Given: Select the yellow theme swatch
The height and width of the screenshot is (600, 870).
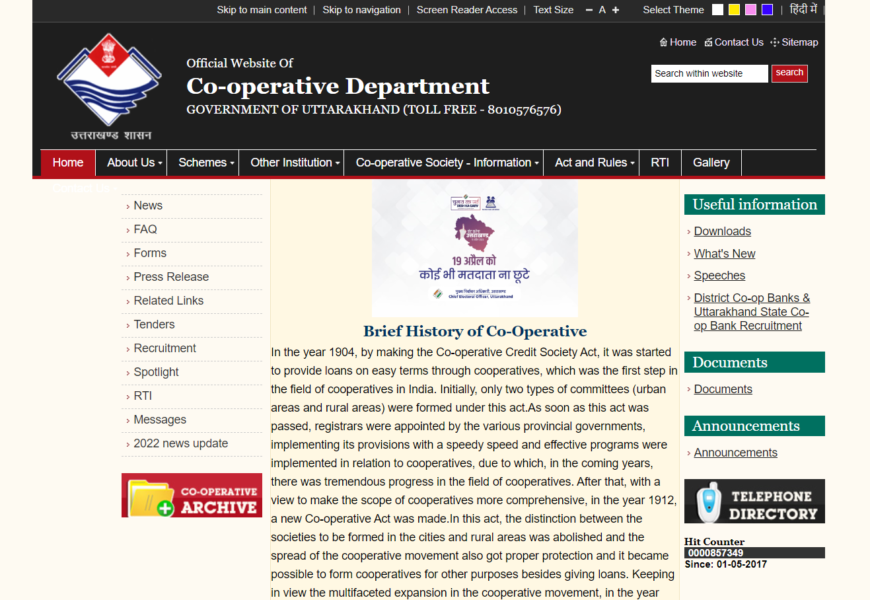Looking at the screenshot, I should pyautogui.click(x=734, y=9).
